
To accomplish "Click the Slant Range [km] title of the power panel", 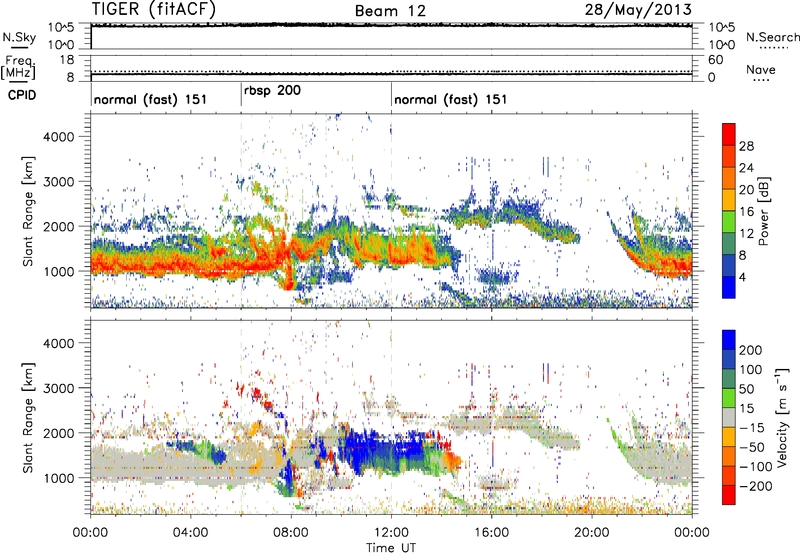I will pos(29,211).
